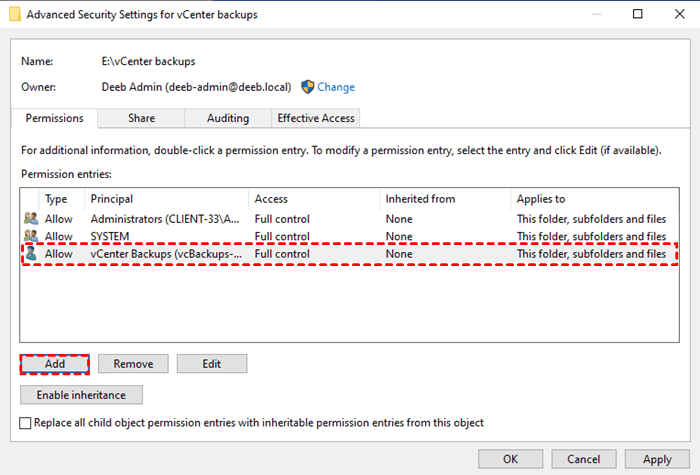The height and width of the screenshot is (475, 700).
Task: Click the SYSTEM principal group icon
Action: [x=31, y=236]
